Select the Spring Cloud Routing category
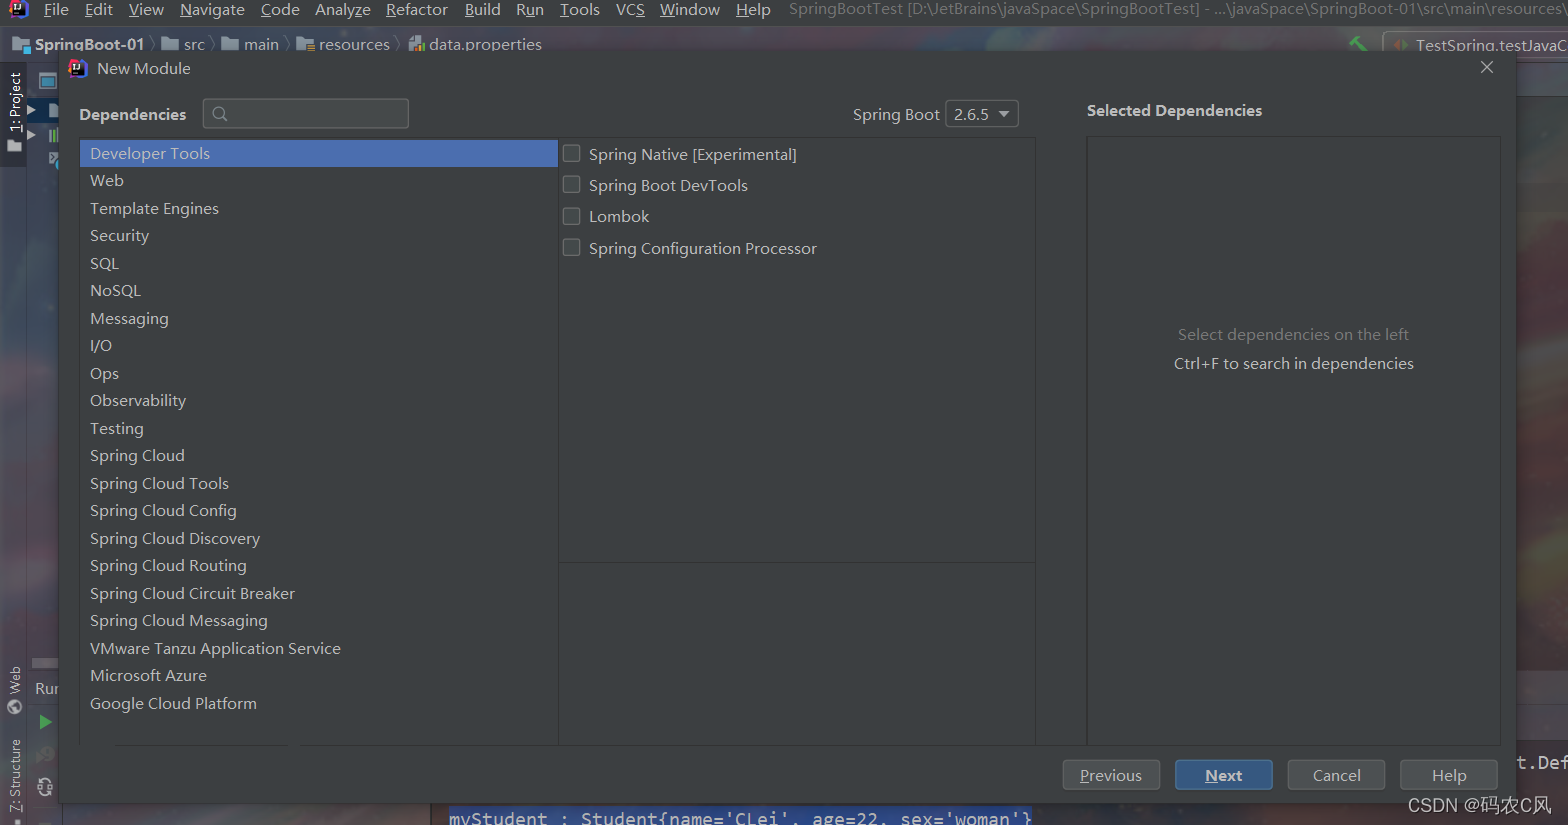This screenshot has height=825, width=1568. 319,566
